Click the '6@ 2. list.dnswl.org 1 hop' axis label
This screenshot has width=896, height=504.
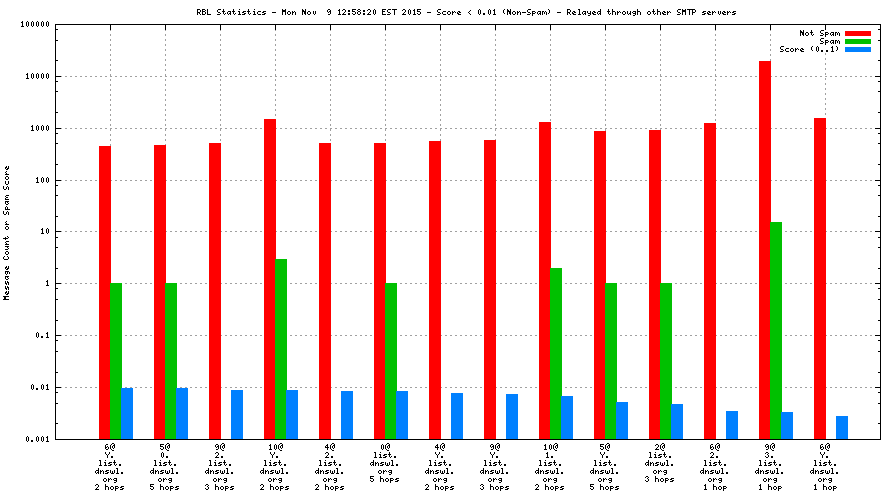pyautogui.click(x=715, y=469)
